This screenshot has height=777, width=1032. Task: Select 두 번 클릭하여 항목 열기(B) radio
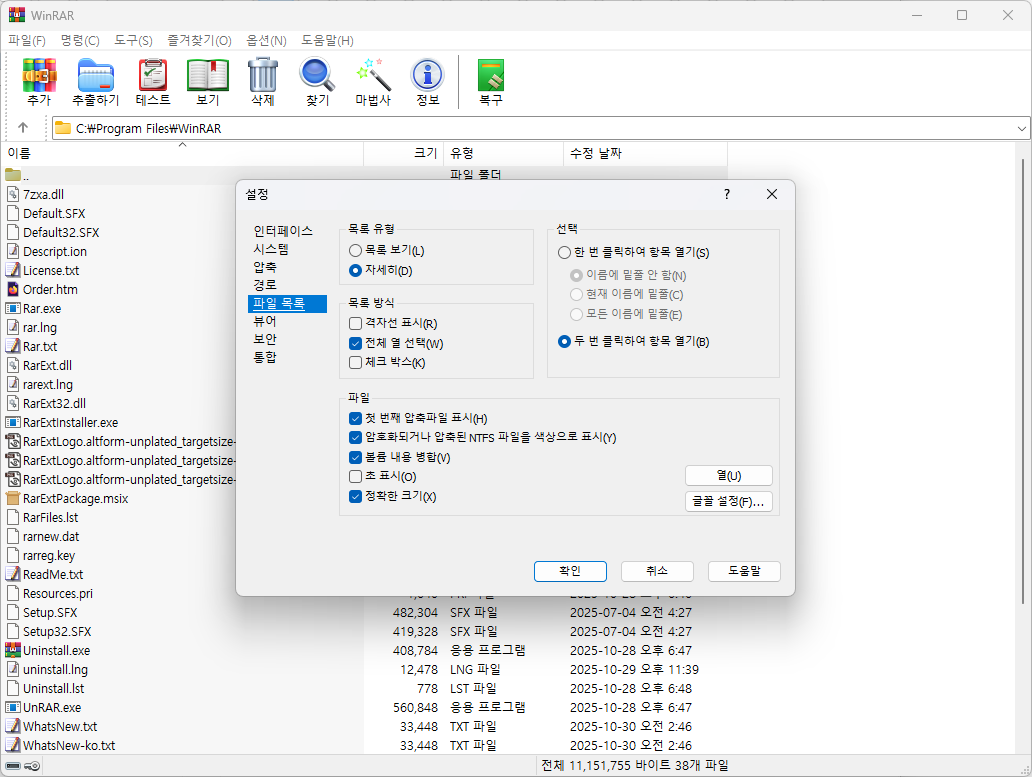click(564, 341)
